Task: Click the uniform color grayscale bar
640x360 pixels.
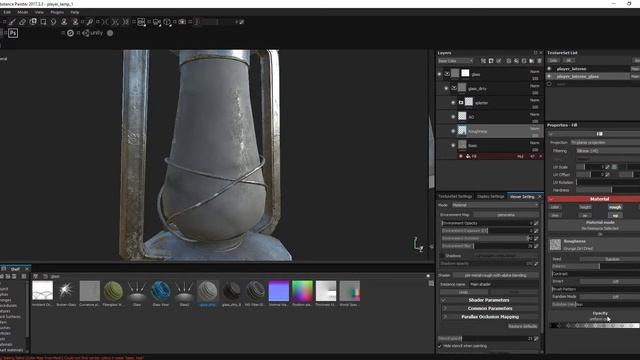Action: coord(594,326)
